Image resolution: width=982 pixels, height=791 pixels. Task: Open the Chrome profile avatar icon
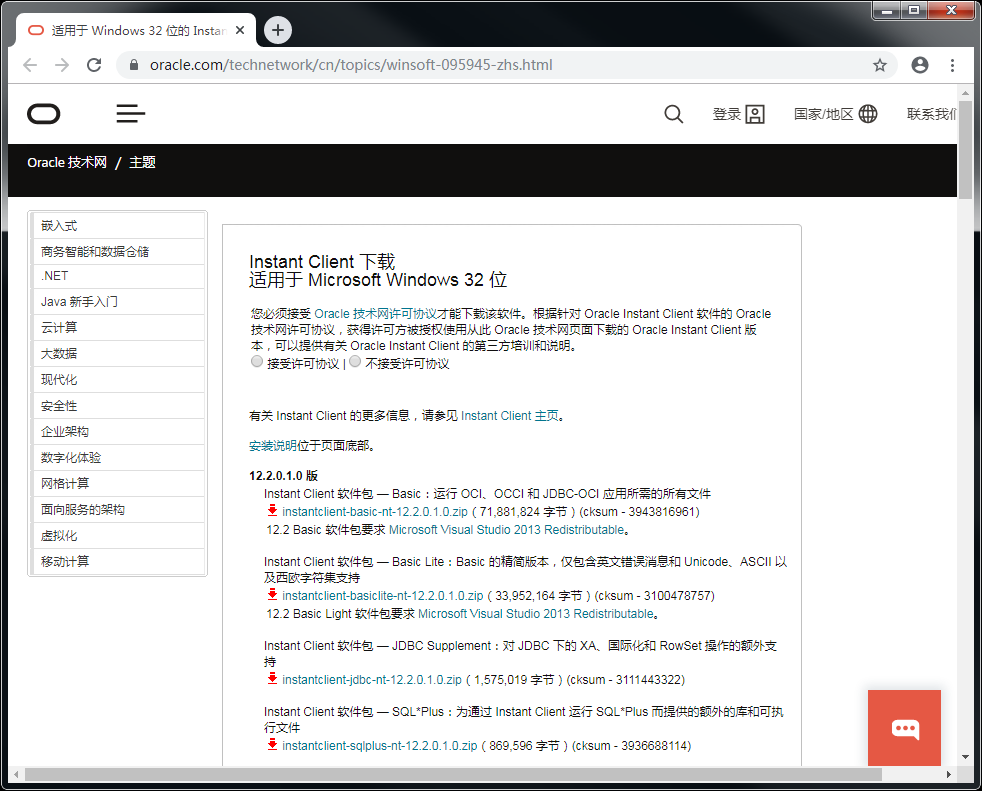pyautogui.click(x=919, y=65)
